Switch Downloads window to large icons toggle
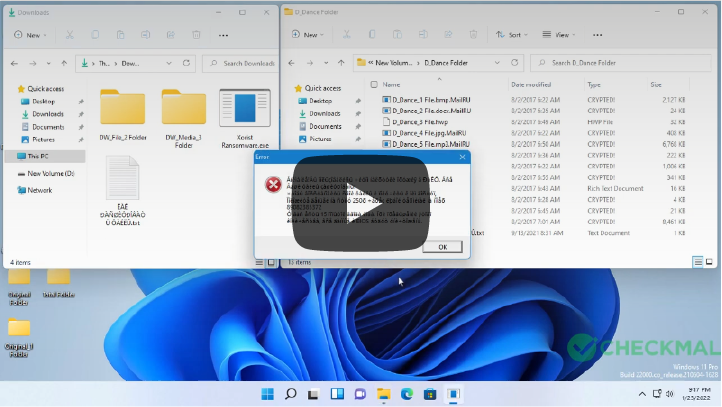The width and height of the screenshot is (722, 407). pyautogui.click(x=271, y=262)
